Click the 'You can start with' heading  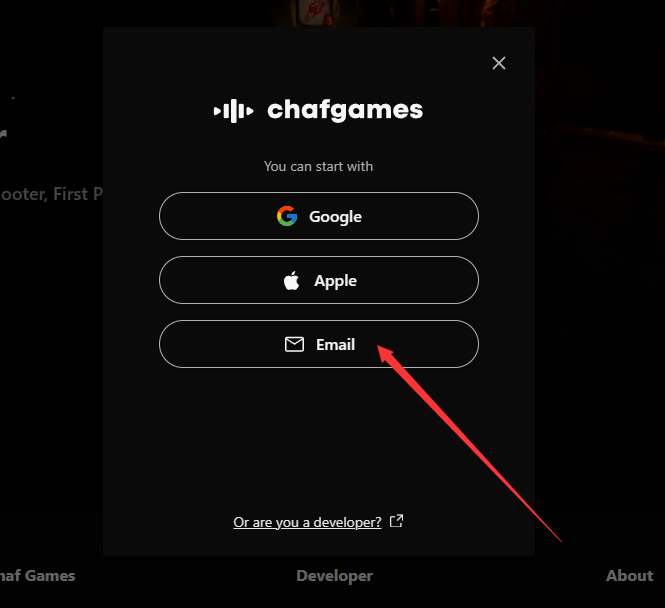319,166
